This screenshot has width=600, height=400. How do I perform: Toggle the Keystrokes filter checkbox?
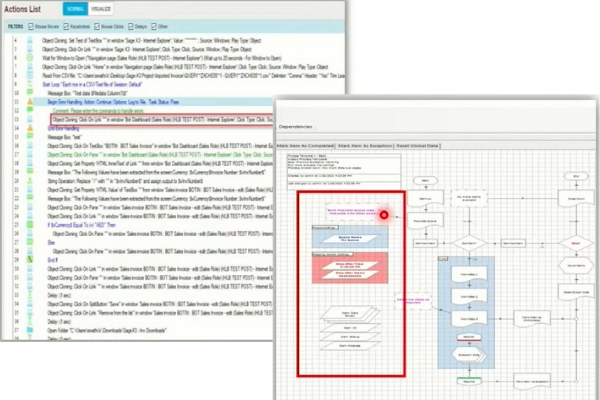point(66,26)
